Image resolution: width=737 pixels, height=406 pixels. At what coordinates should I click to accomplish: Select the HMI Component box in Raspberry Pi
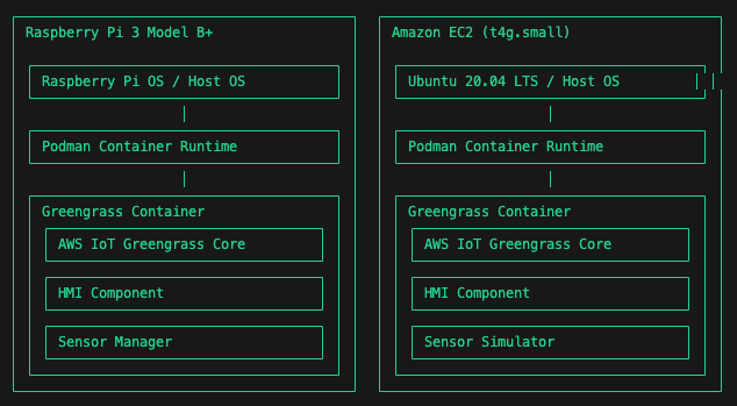(184, 294)
